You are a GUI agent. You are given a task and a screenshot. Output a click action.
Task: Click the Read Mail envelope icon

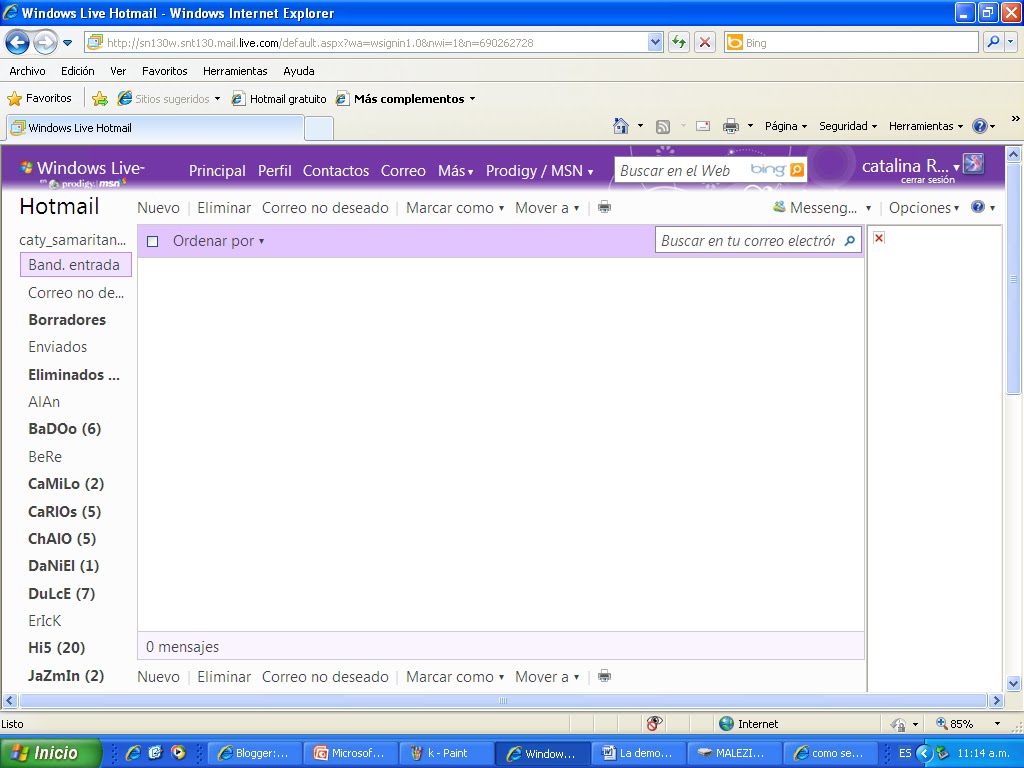pyautogui.click(x=703, y=126)
